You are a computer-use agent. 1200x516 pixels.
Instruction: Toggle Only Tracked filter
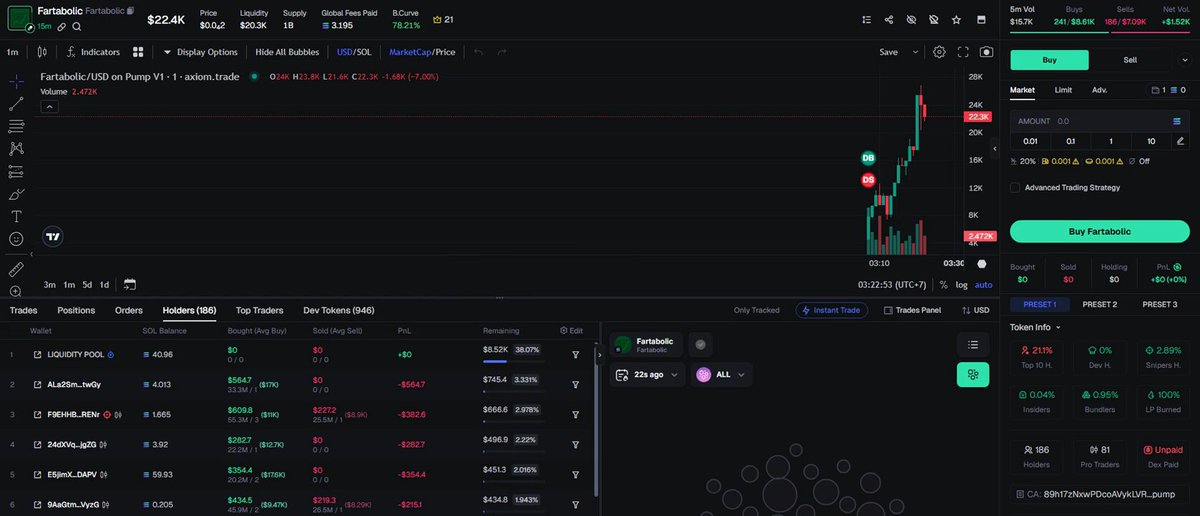[756, 310]
